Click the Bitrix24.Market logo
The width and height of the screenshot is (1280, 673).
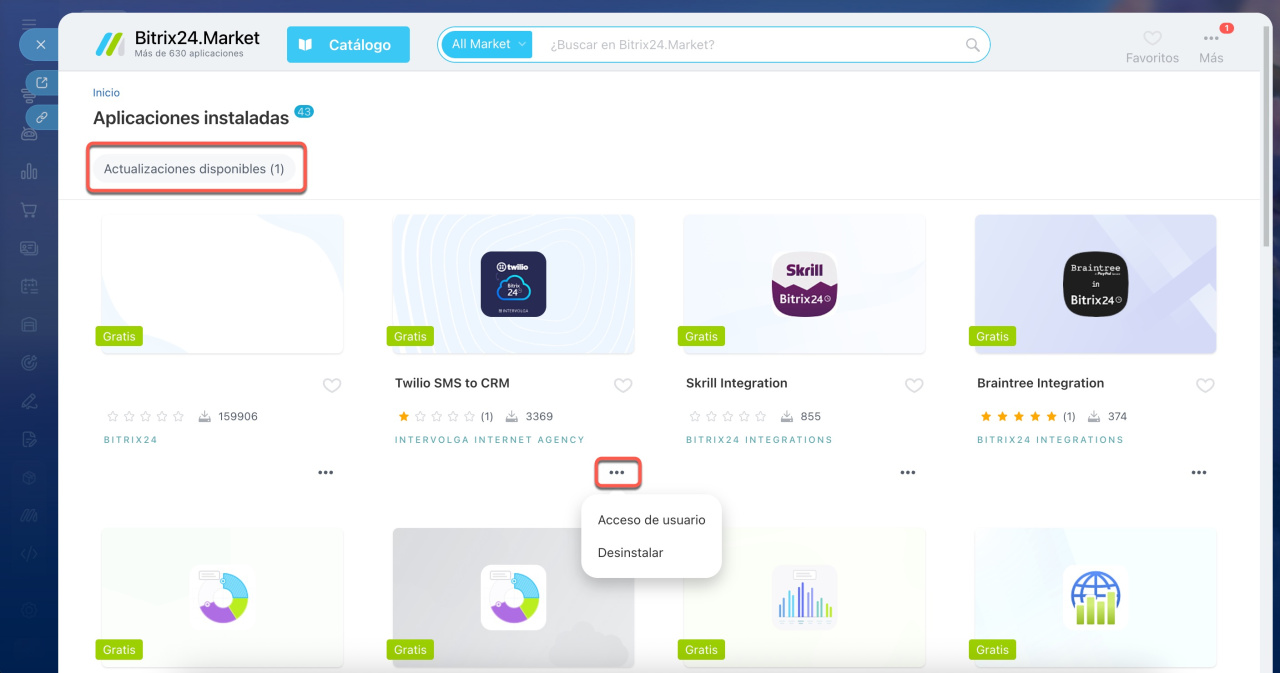coord(177,44)
